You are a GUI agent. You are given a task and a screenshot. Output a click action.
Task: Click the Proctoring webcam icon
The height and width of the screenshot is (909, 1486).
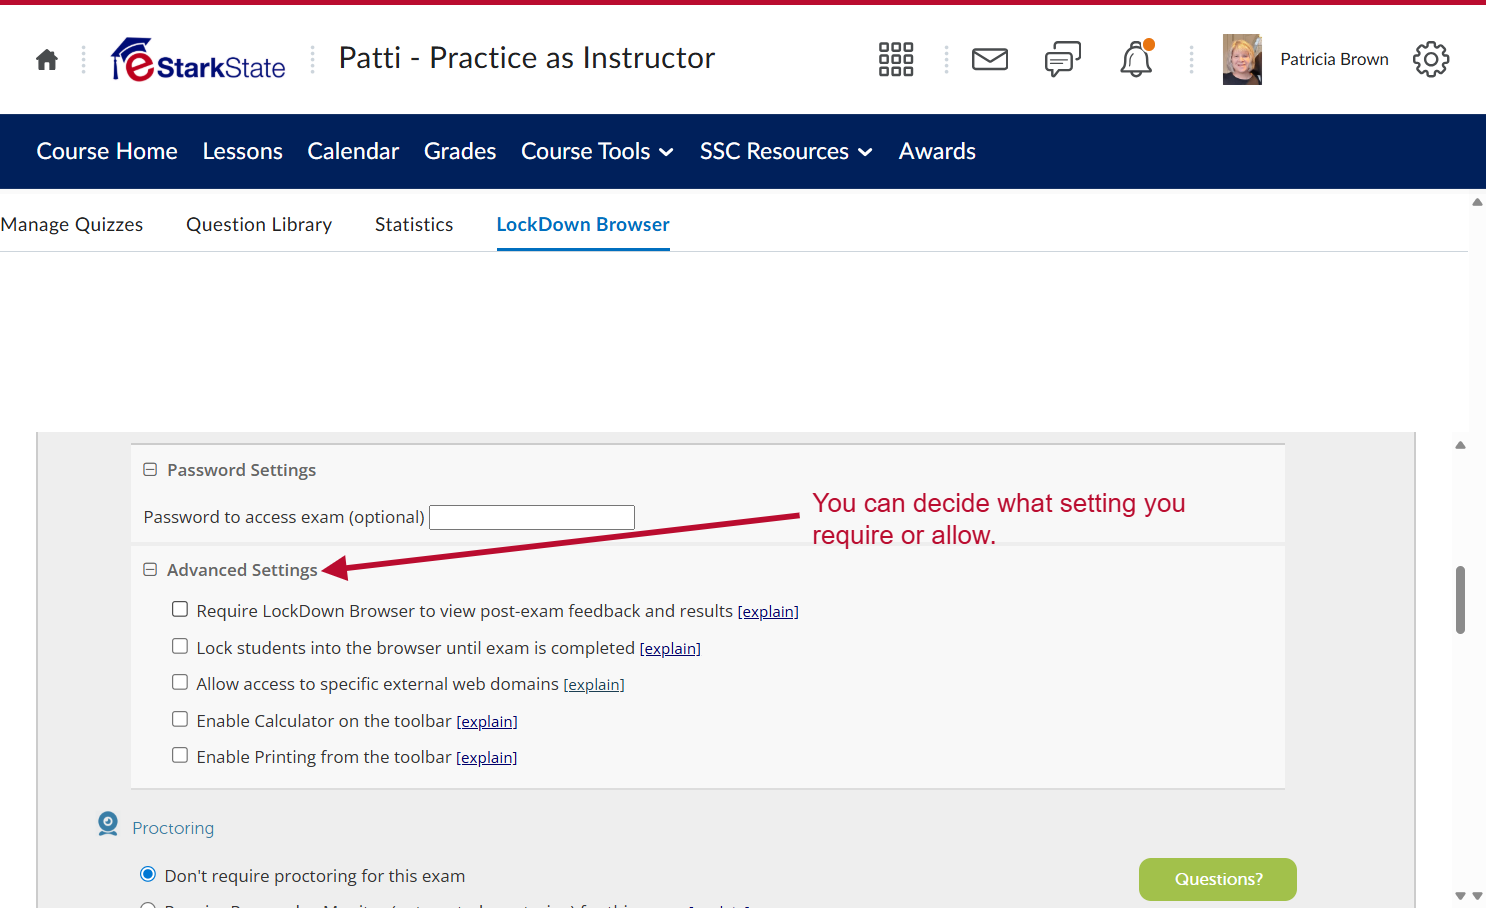(x=108, y=824)
